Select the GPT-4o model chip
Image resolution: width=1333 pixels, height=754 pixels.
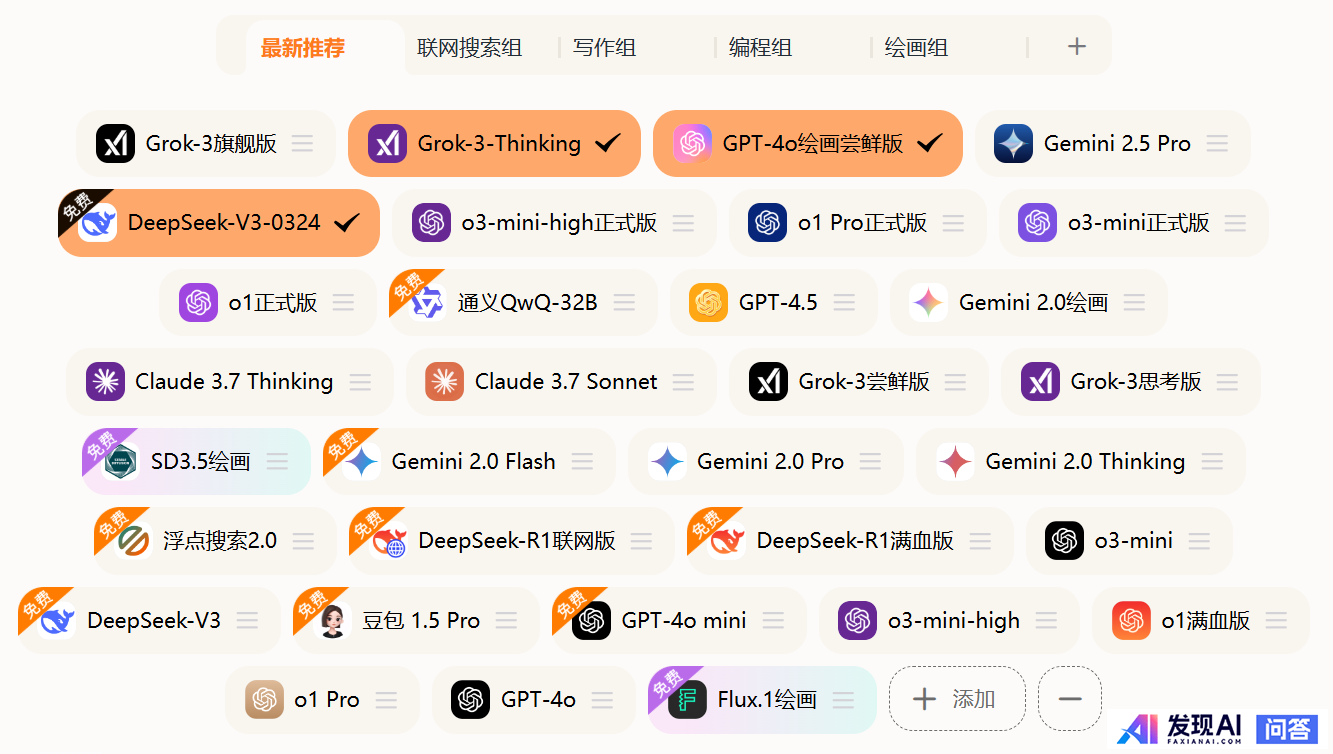(533, 700)
